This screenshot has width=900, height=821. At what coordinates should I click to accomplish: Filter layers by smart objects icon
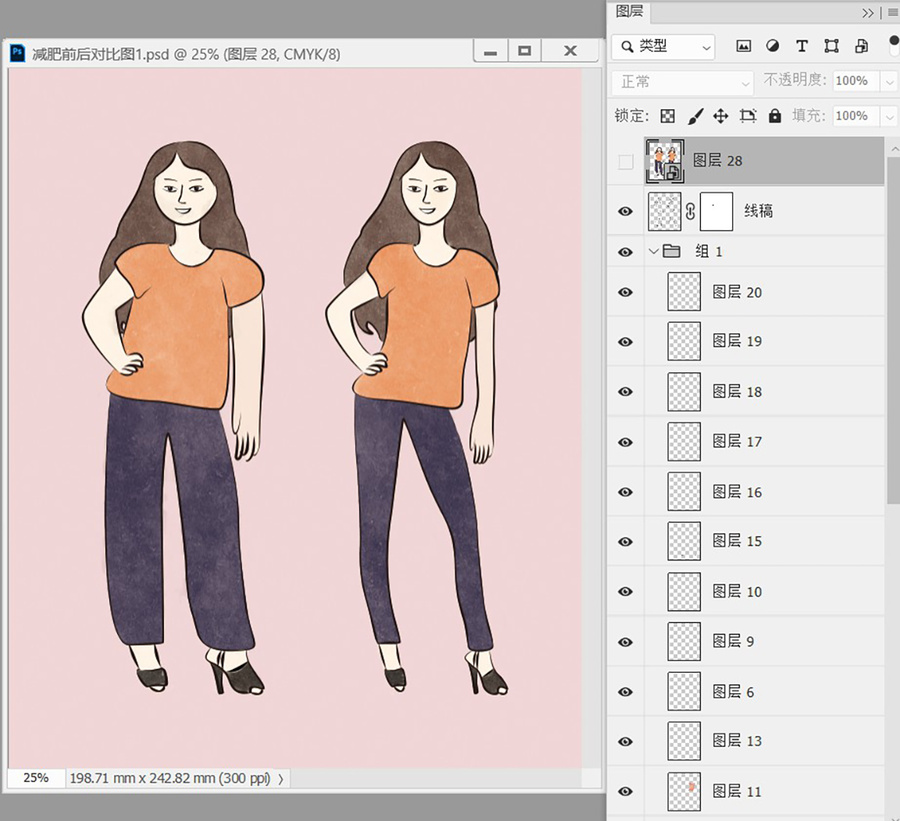point(861,47)
